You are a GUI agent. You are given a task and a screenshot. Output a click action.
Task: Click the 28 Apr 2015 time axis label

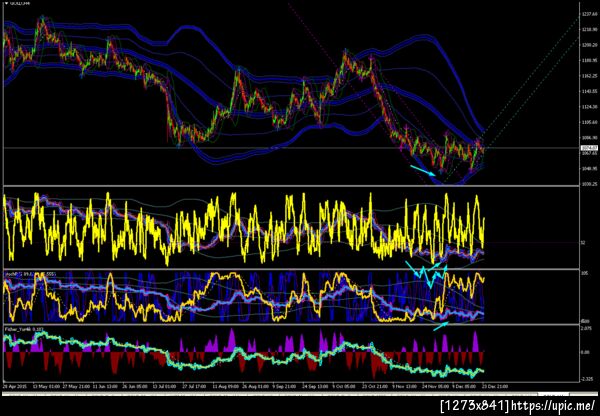tap(14, 387)
